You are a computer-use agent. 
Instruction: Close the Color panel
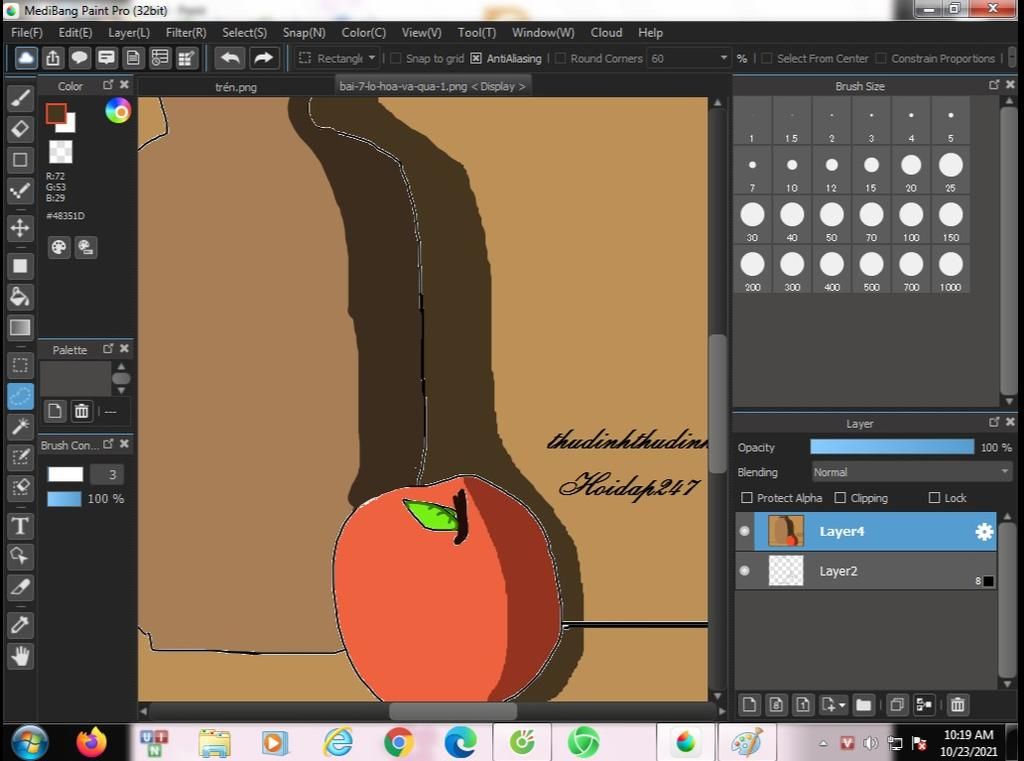(124, 85)
